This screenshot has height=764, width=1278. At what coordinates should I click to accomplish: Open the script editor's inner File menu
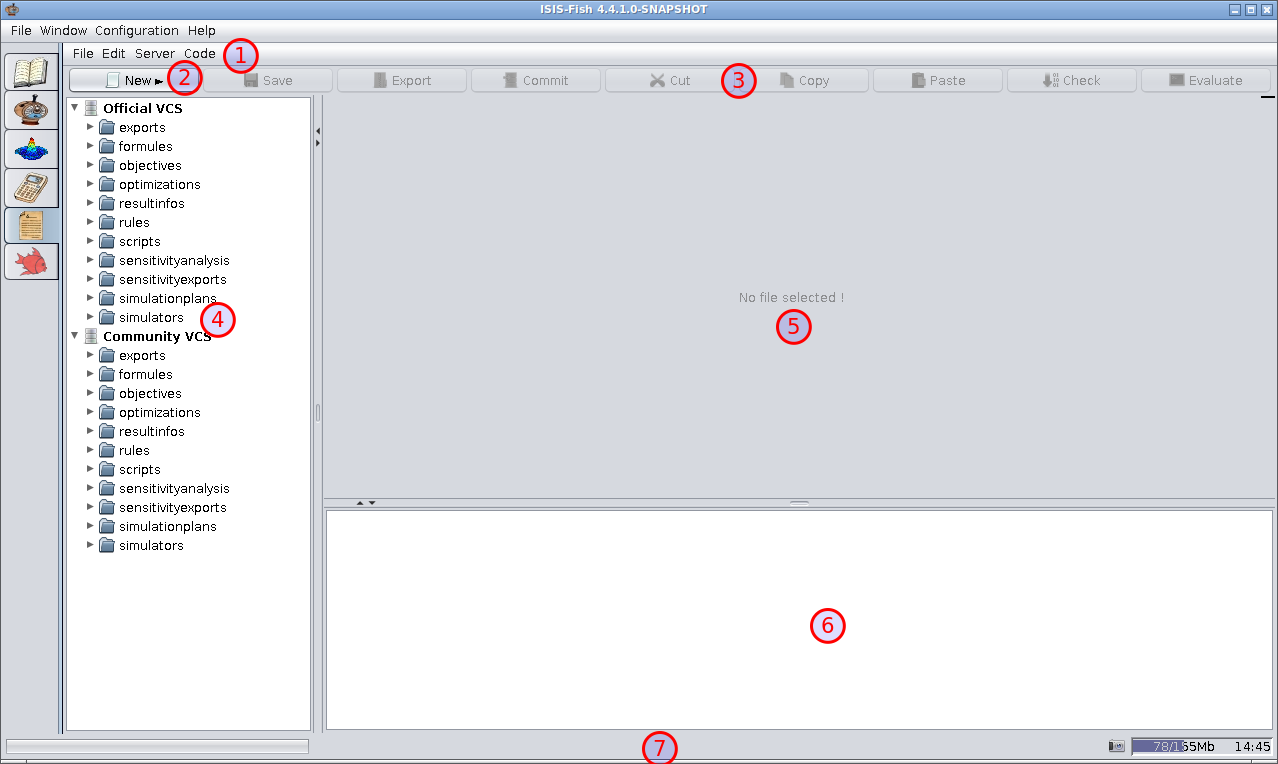point(83,53)
